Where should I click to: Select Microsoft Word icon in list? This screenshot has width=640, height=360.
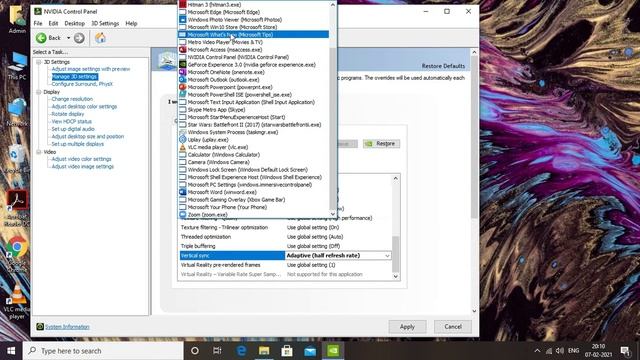pyautogui.click(x=182, y=192)
